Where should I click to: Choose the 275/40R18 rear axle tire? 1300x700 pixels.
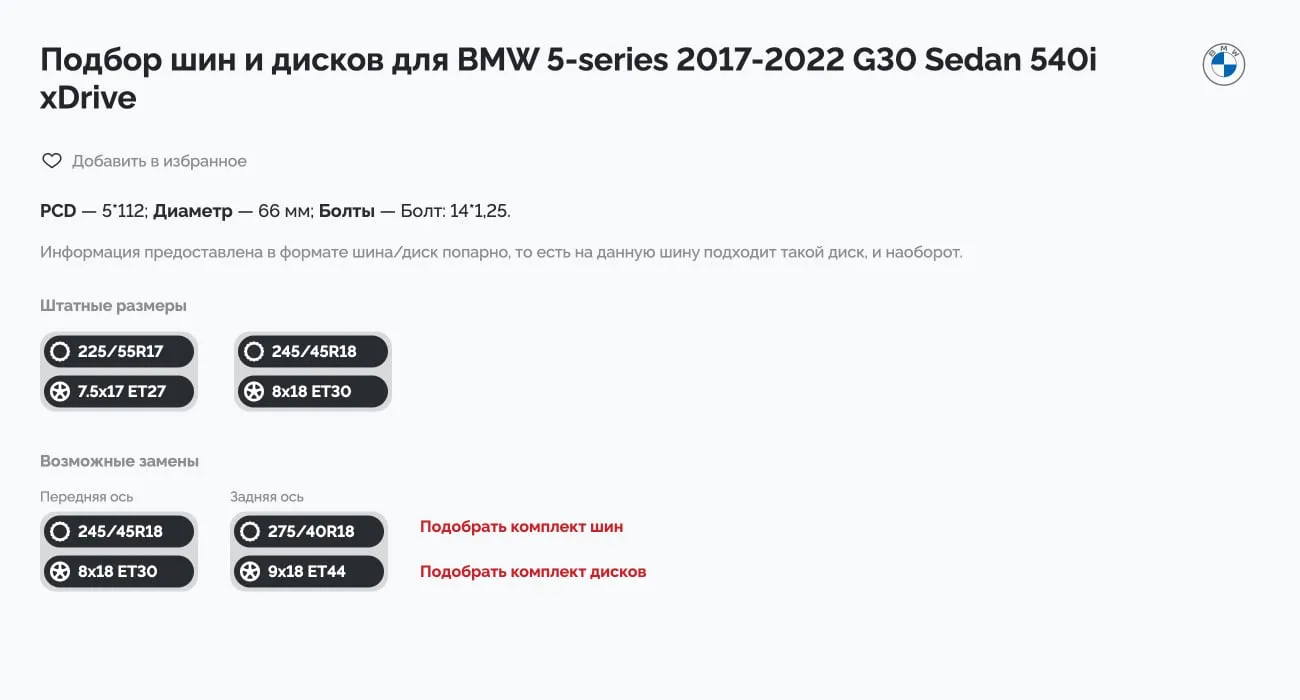click(309, 531)
